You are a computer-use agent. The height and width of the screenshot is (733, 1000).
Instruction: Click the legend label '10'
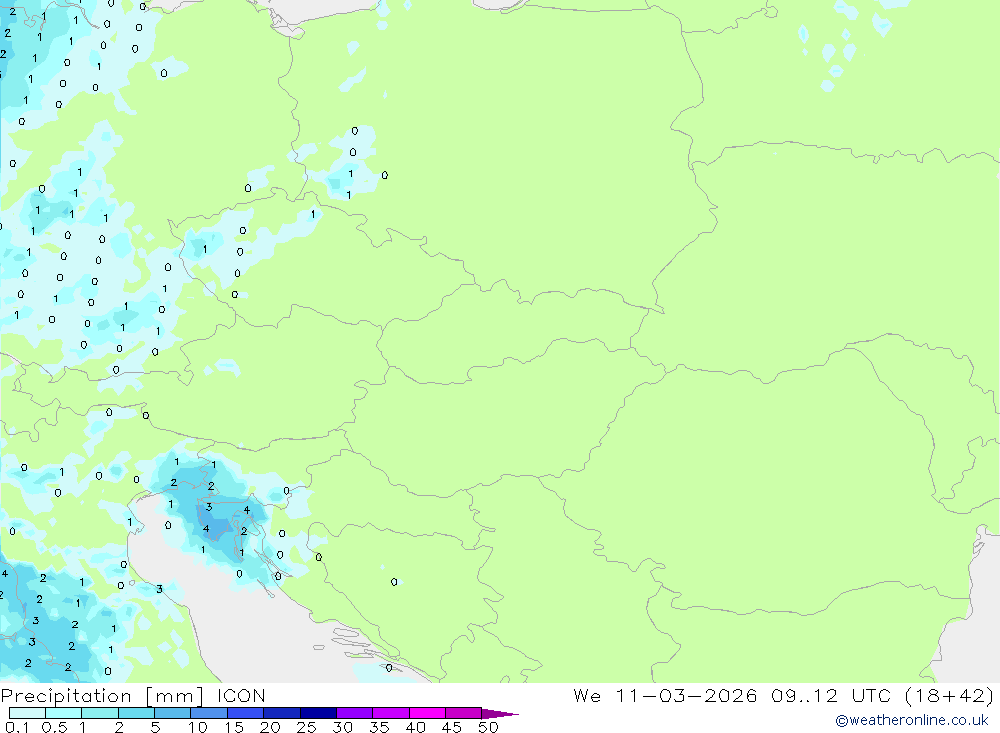(x=198, y=727)
